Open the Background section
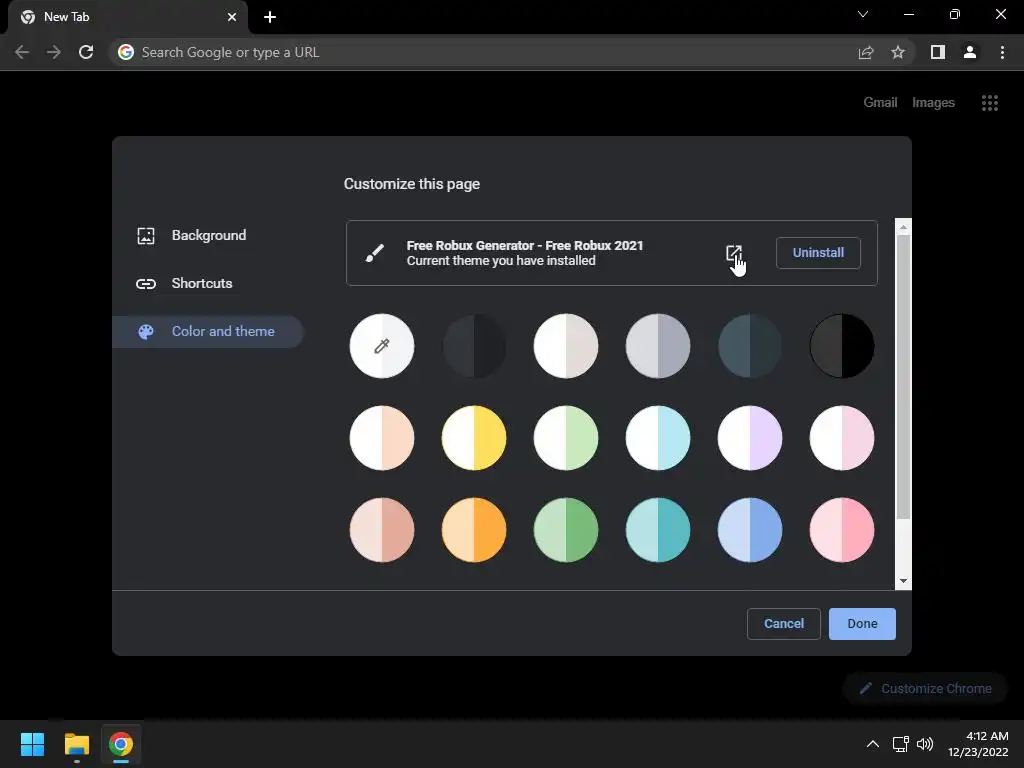1024x768 pixels. [208, 236]
